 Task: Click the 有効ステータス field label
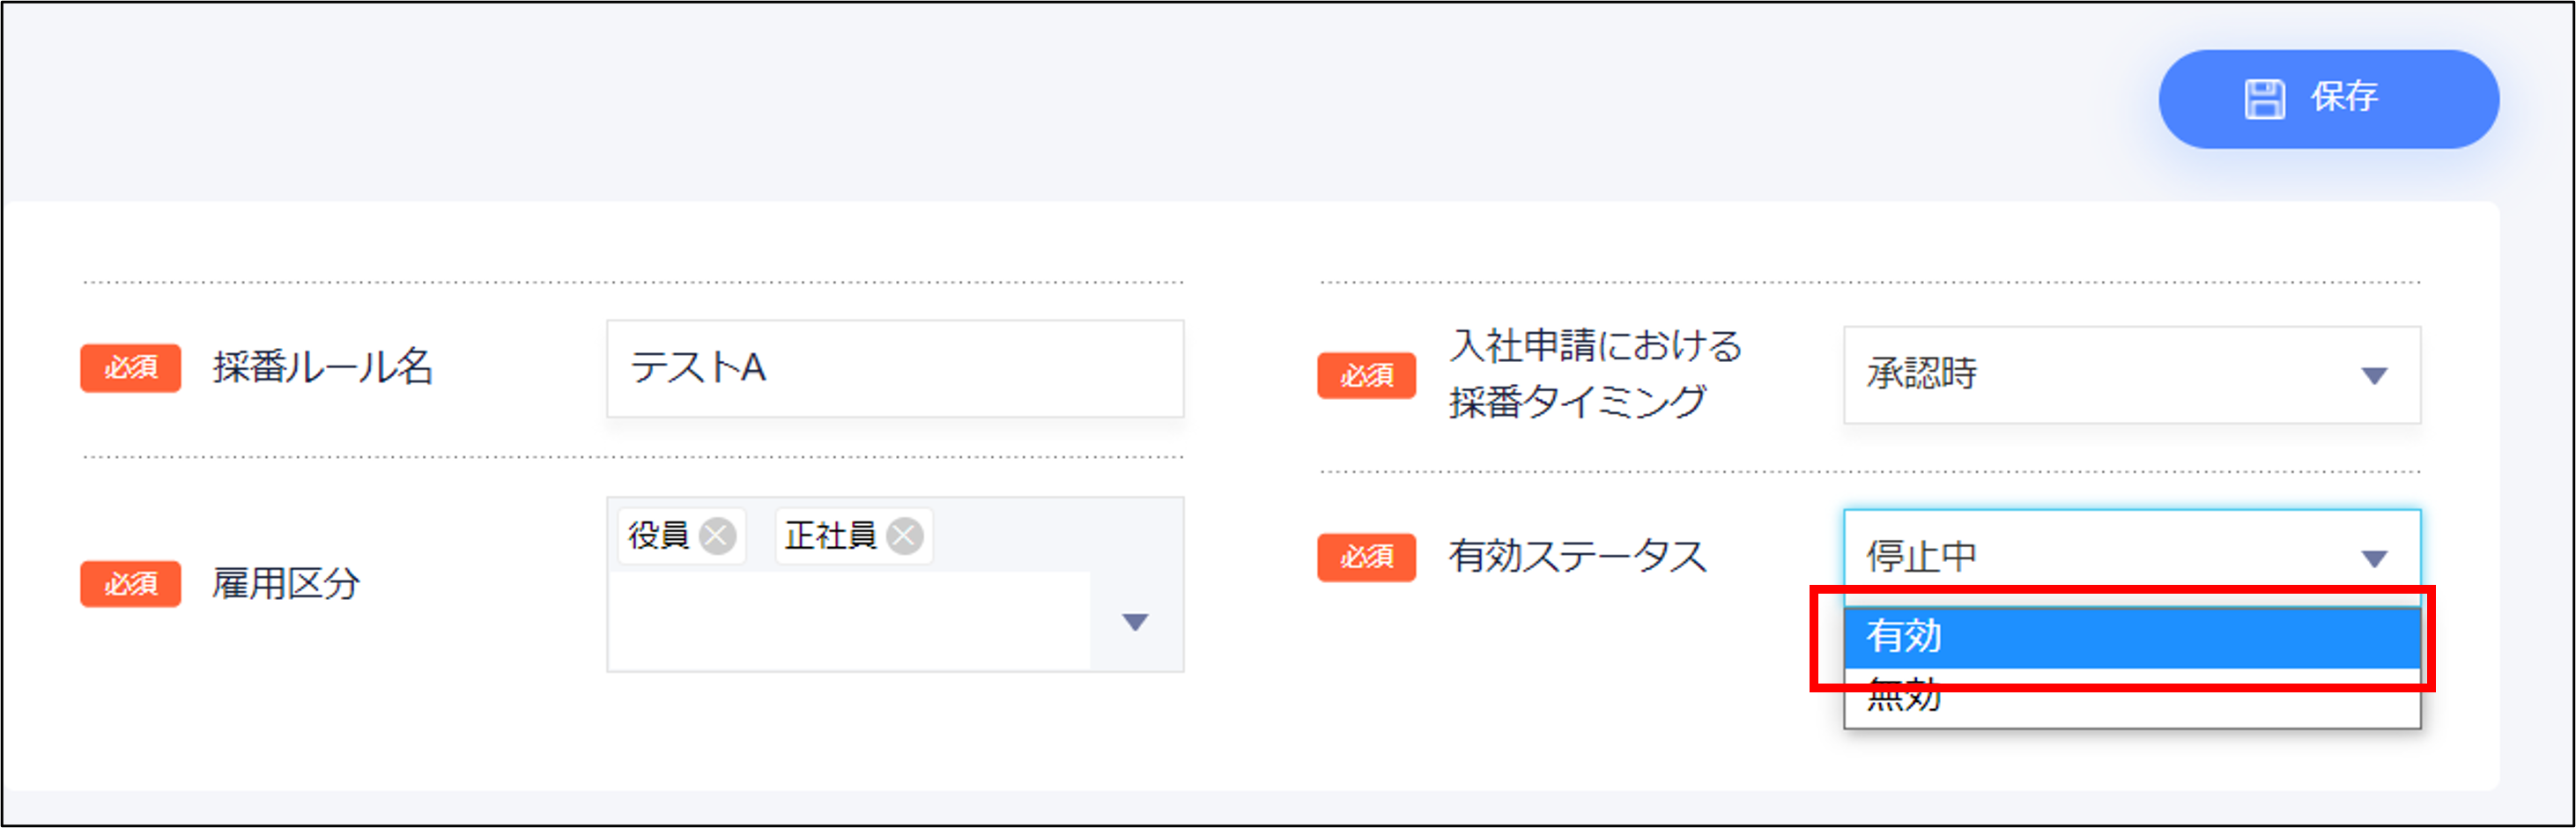tap(1577, 556)
